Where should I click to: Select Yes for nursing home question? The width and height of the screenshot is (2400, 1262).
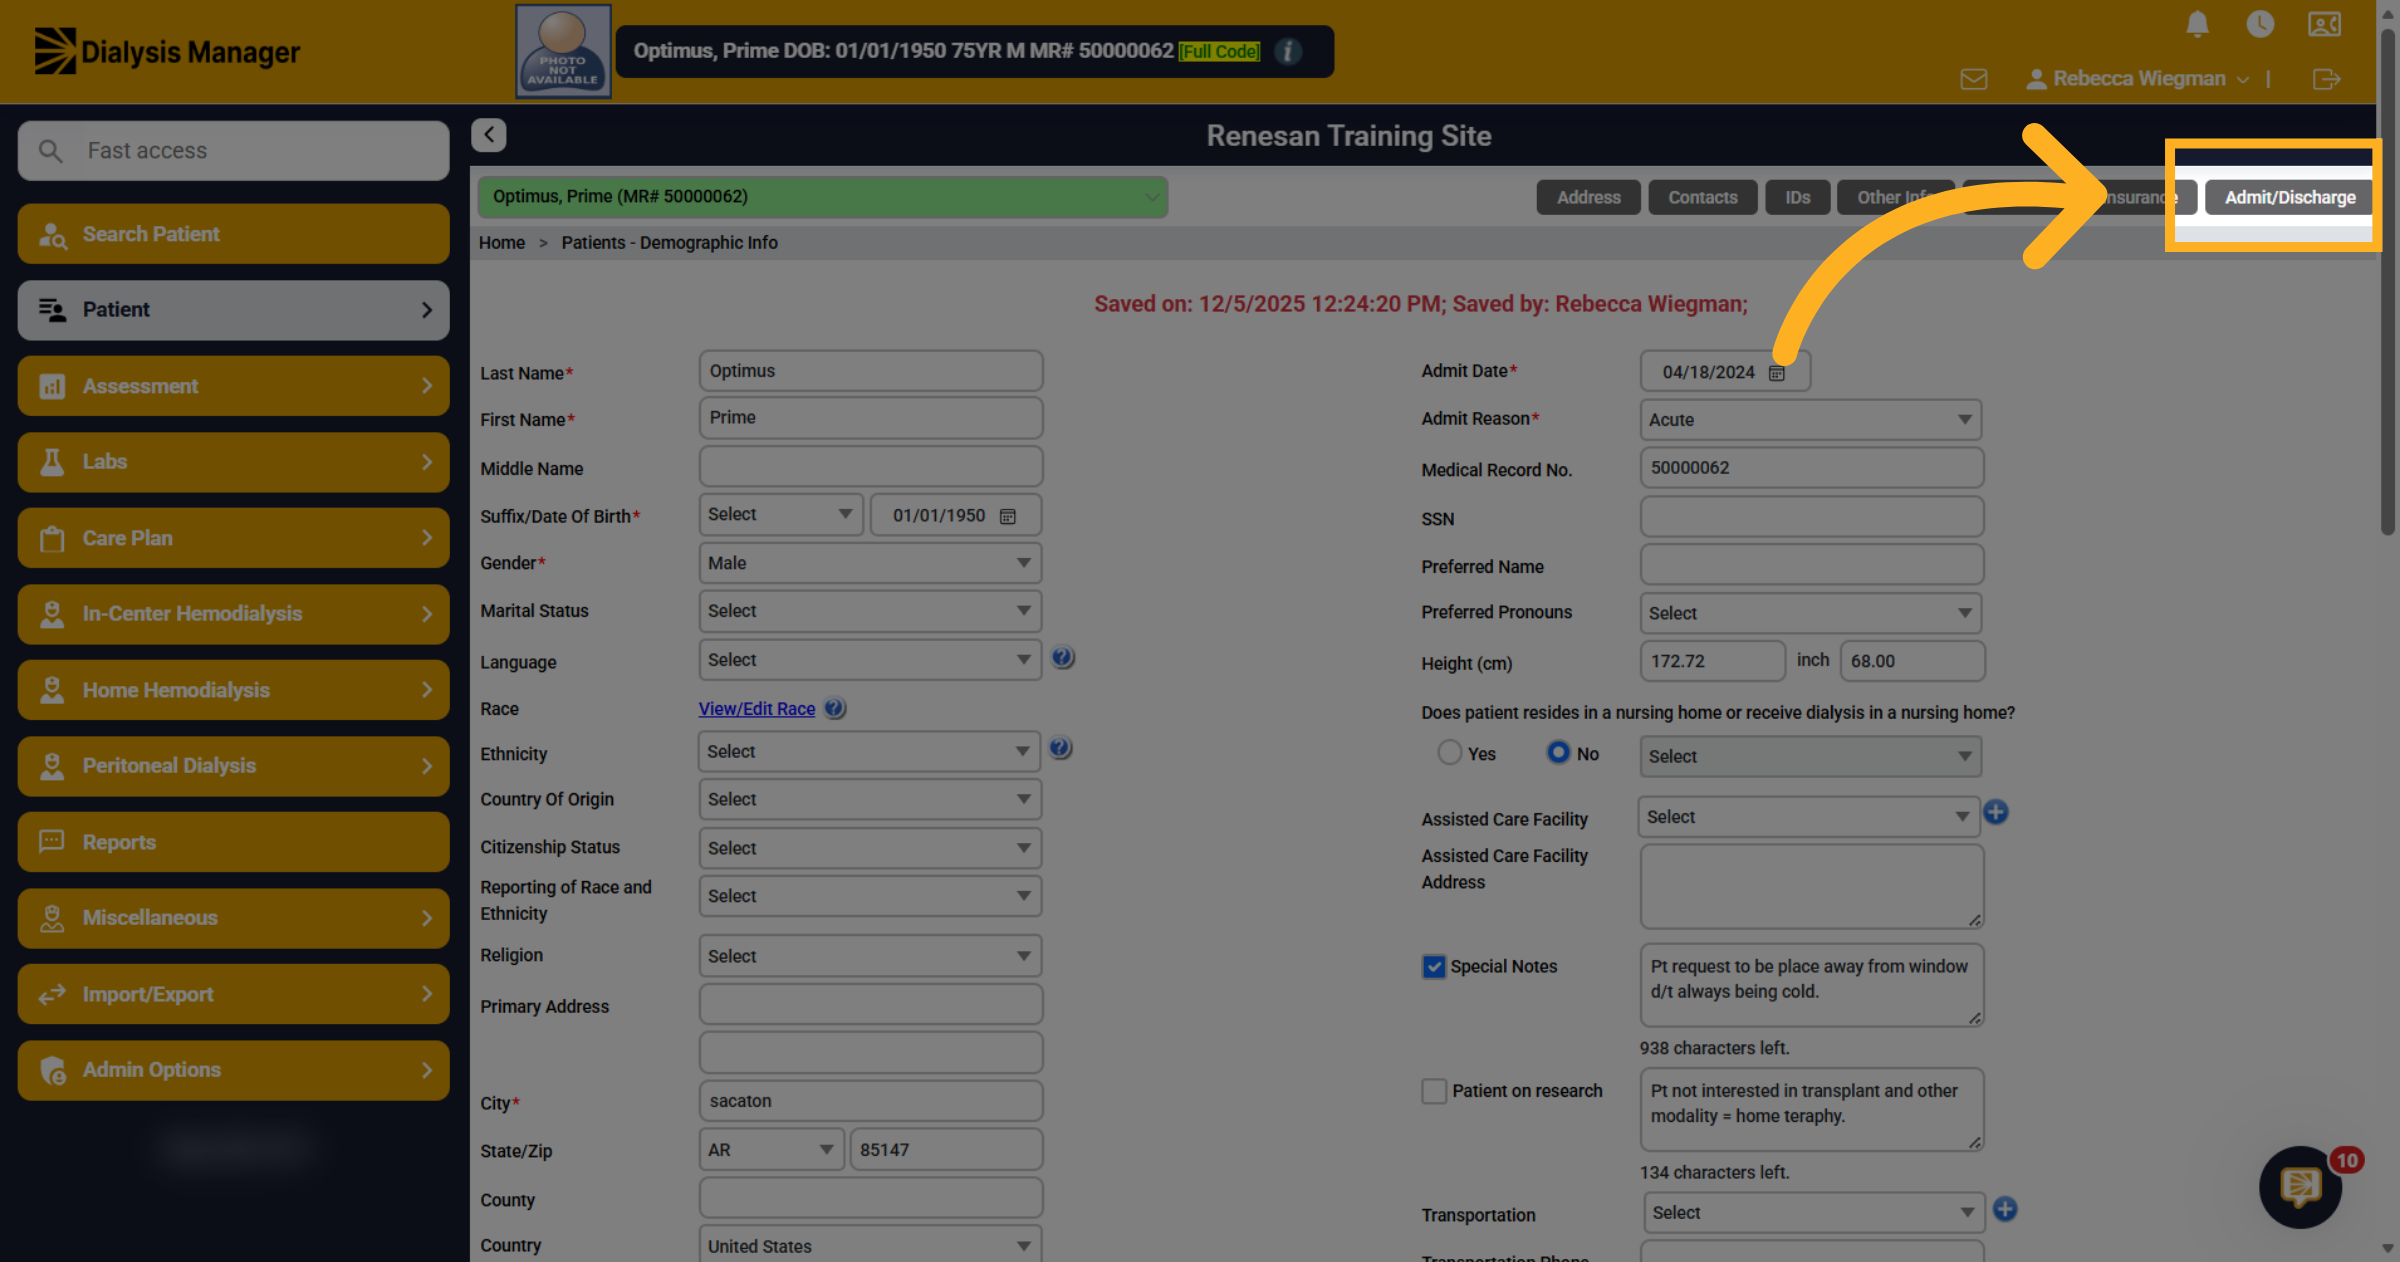pyautogui.click(x=1450, y=752)
